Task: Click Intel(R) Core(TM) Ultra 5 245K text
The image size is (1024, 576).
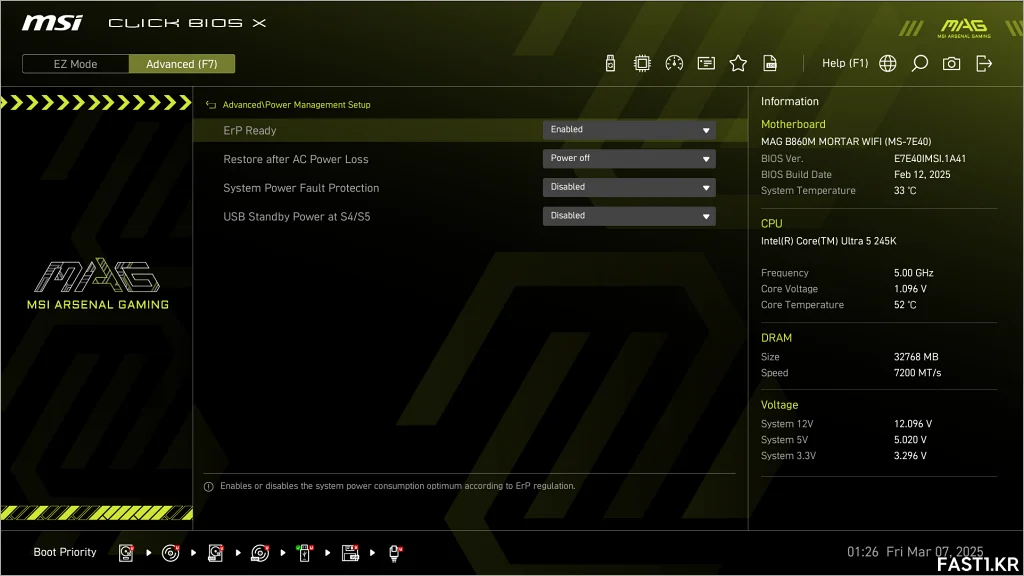Action: (x=828, y=241)
